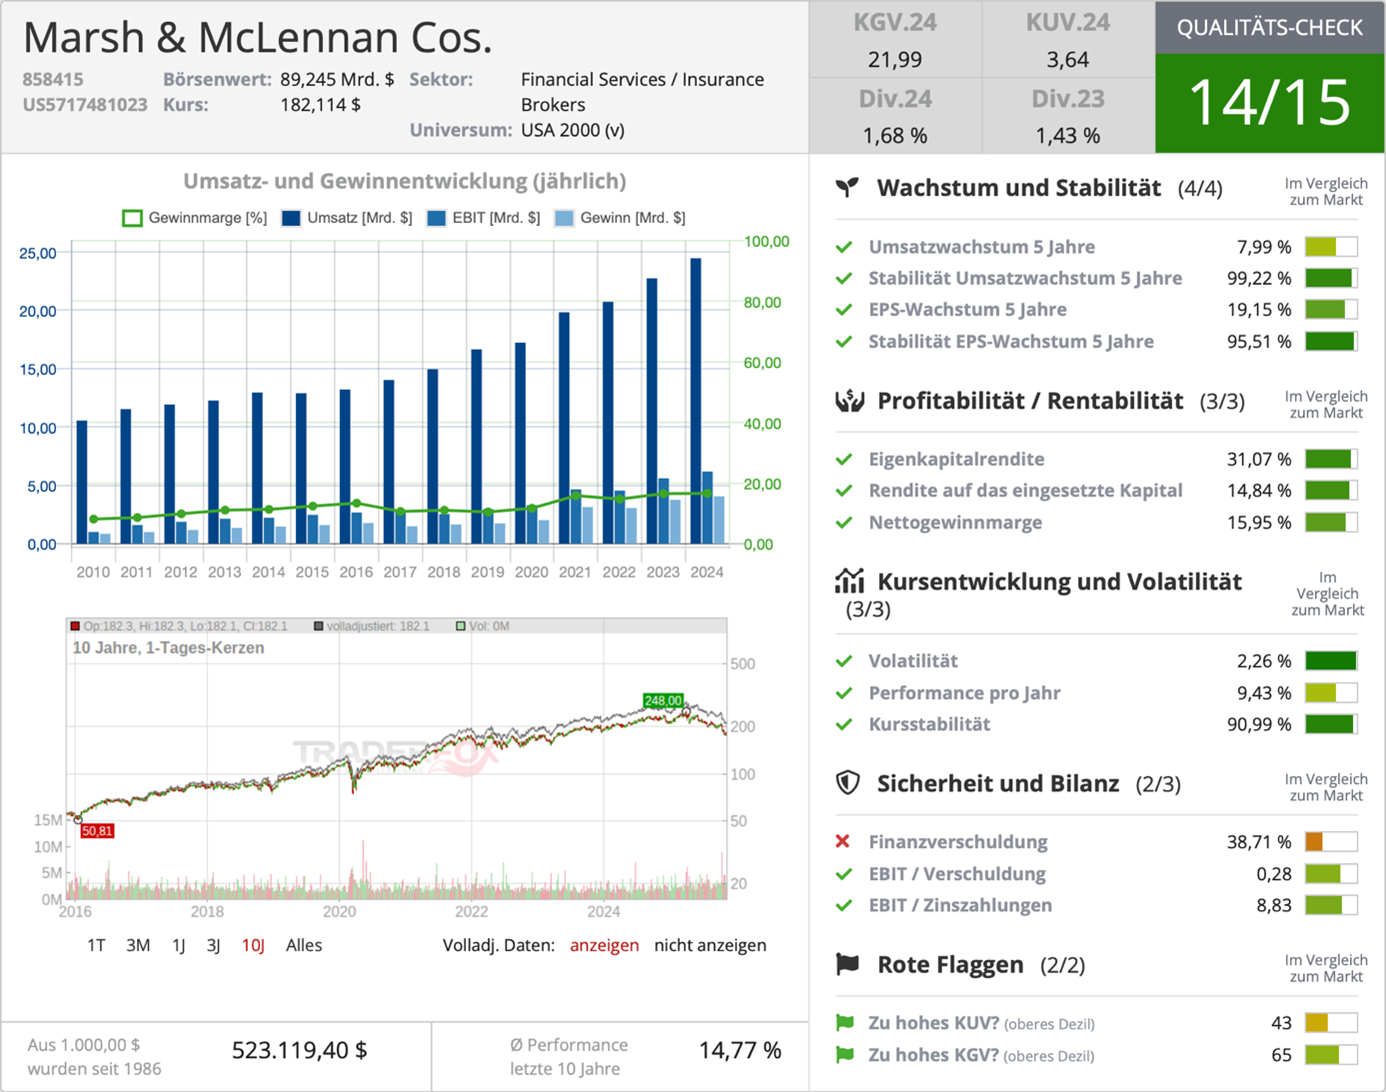Show full history with Alles timeframe
1386x1092 pixels.
(x=304, y=945)
